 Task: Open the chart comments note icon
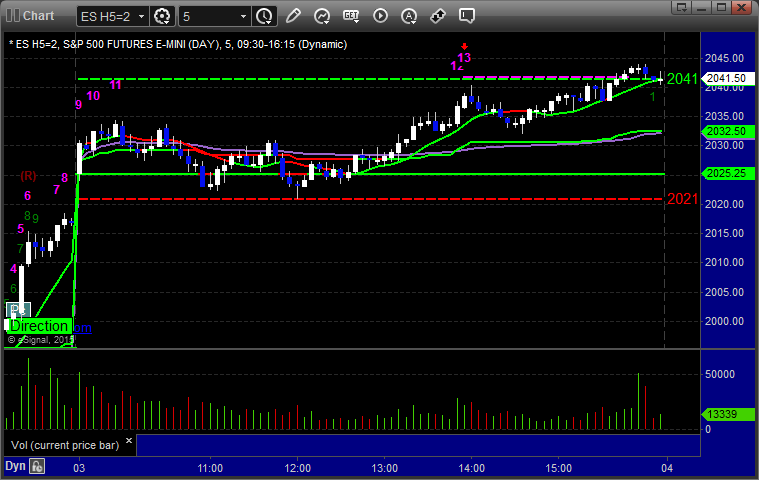pyautogui.click(x=467, y=16)
